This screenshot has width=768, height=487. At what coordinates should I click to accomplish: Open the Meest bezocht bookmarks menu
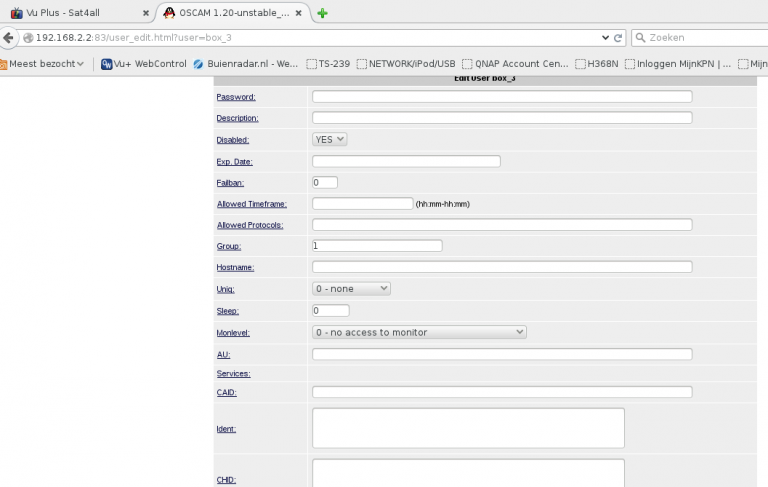tap(43, 64)
